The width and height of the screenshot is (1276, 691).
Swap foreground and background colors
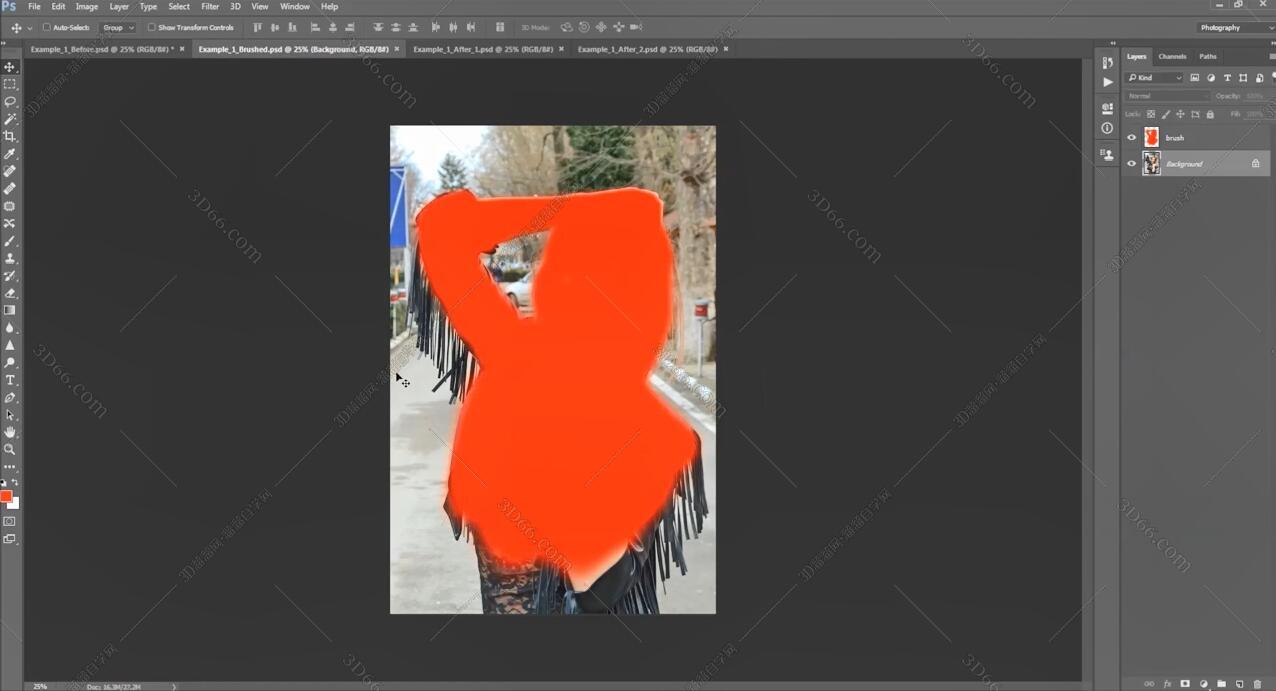click(15, 483)
